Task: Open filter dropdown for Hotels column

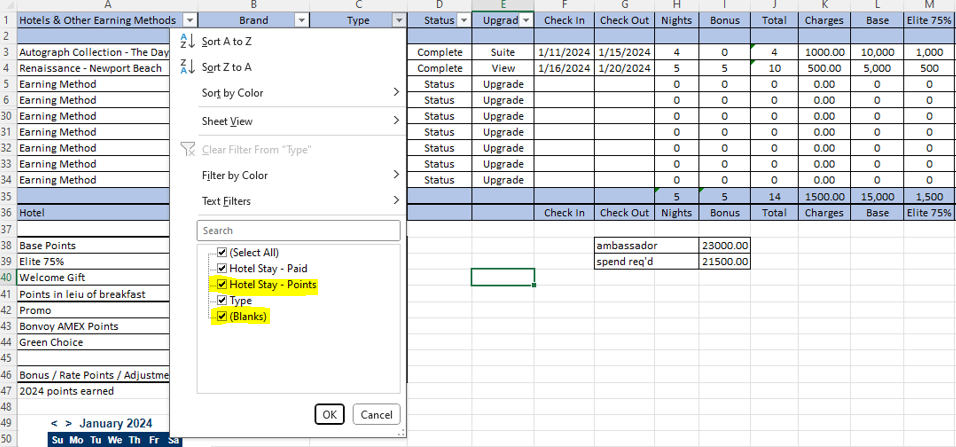Action: 190,20
